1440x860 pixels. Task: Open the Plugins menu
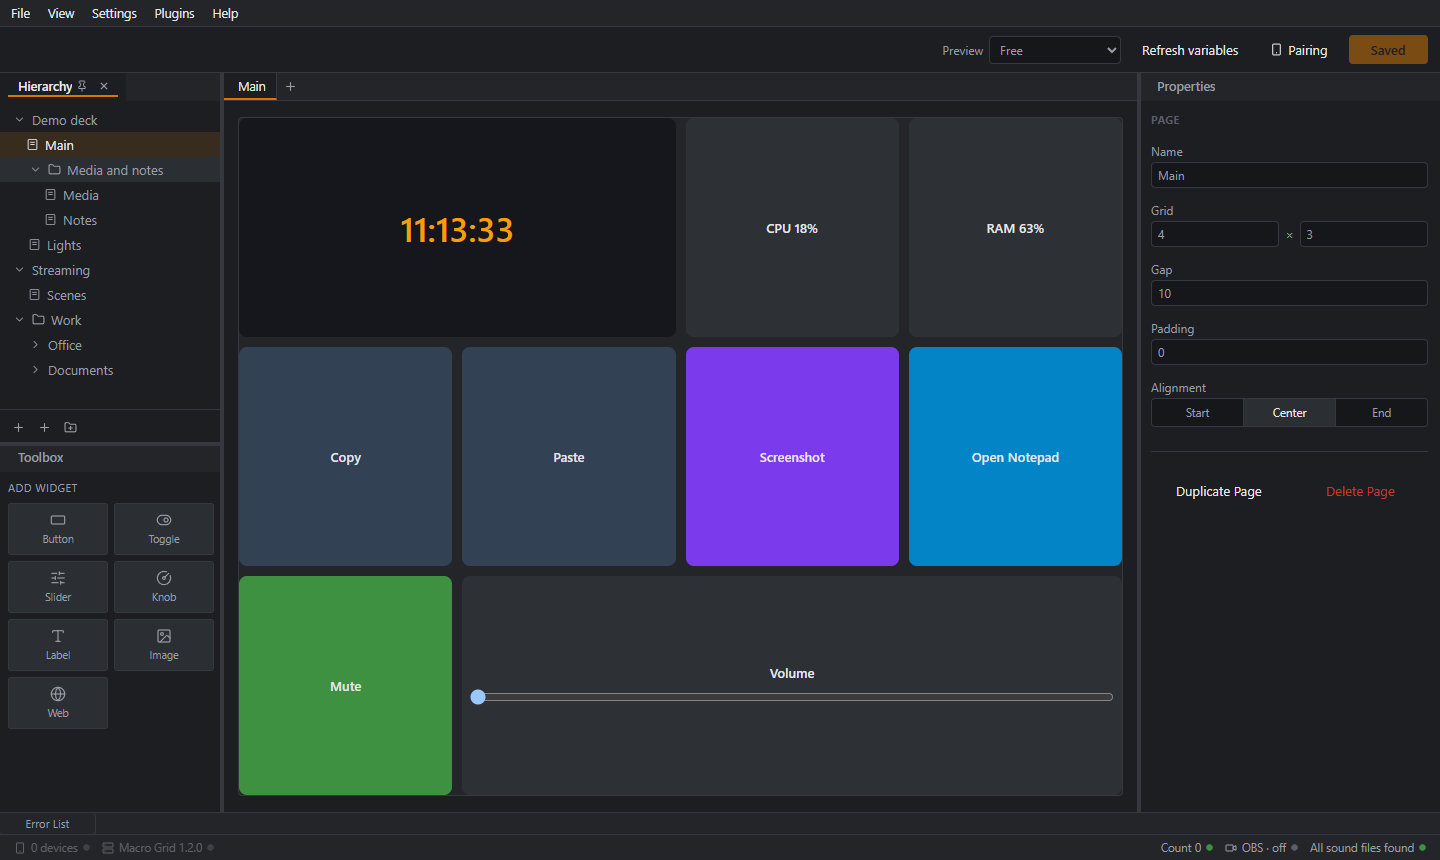[174, 13]
